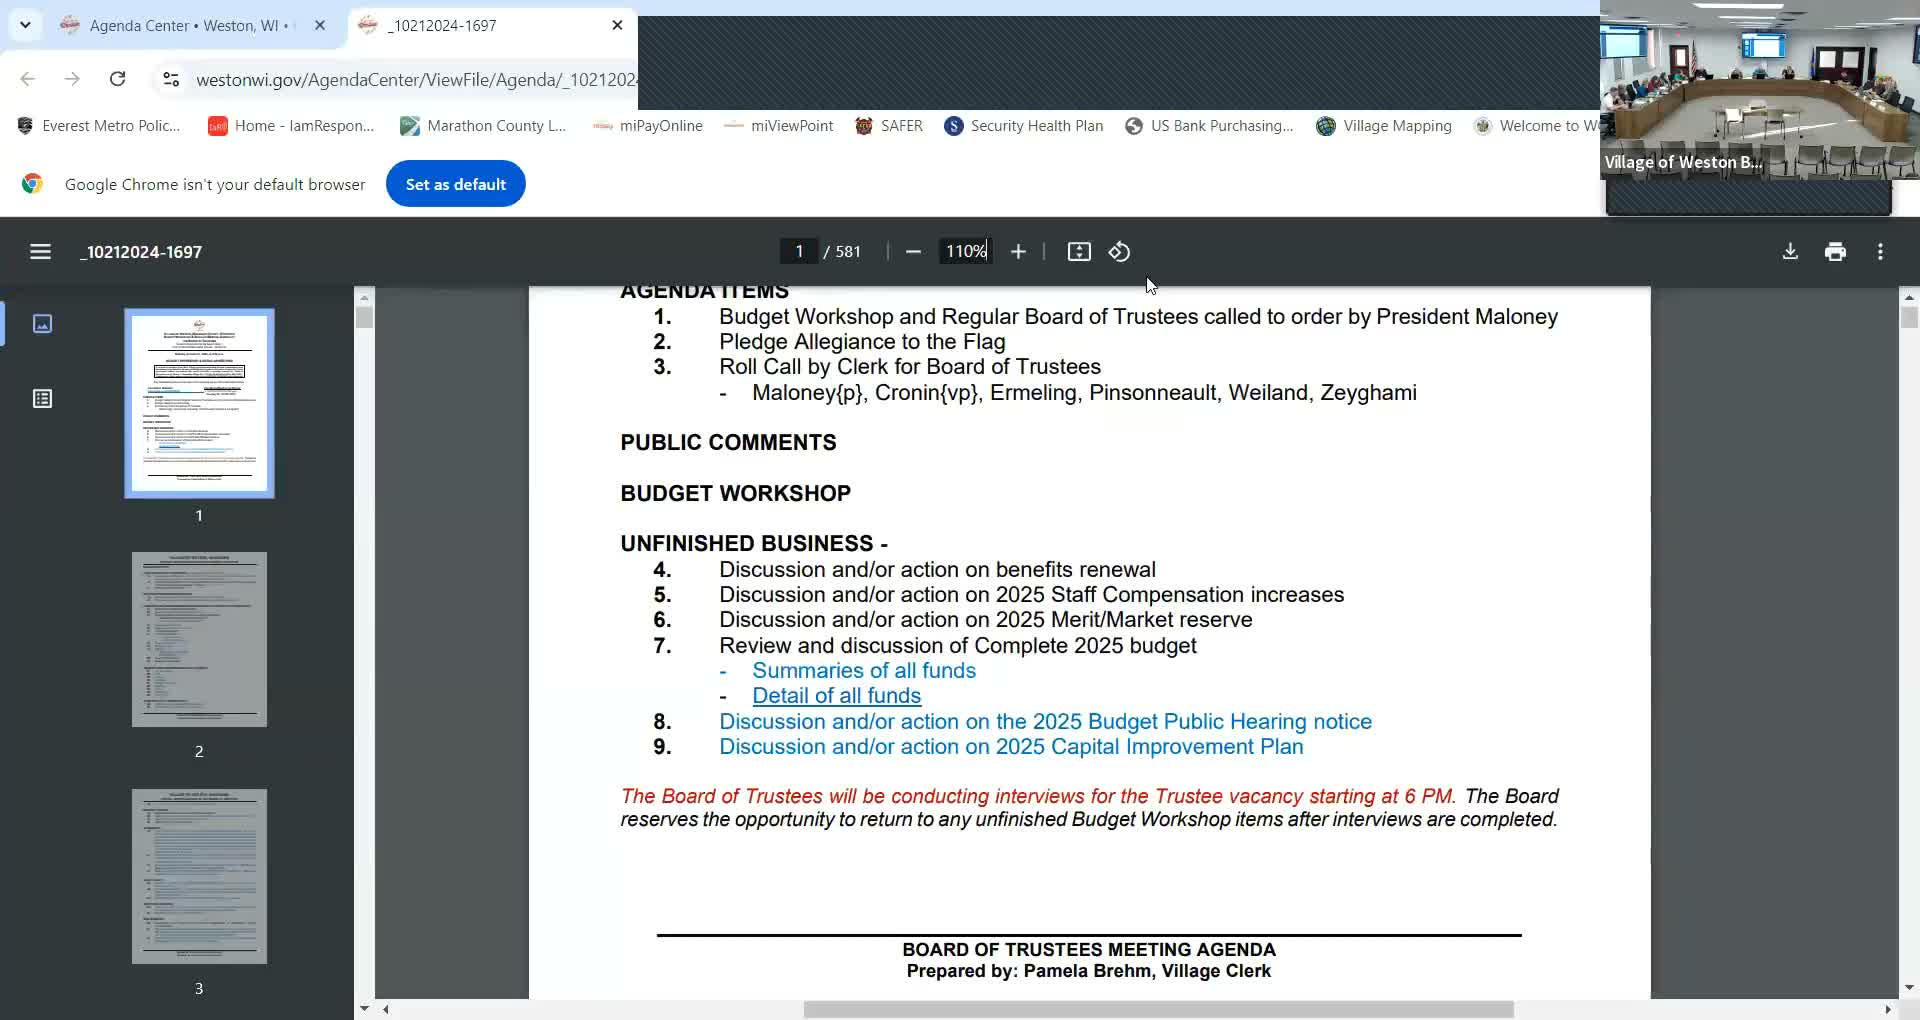The height and width of the screenshot is (1020, 1920).
Task: Open SAFER bookmark
Action: pos(889,126)
